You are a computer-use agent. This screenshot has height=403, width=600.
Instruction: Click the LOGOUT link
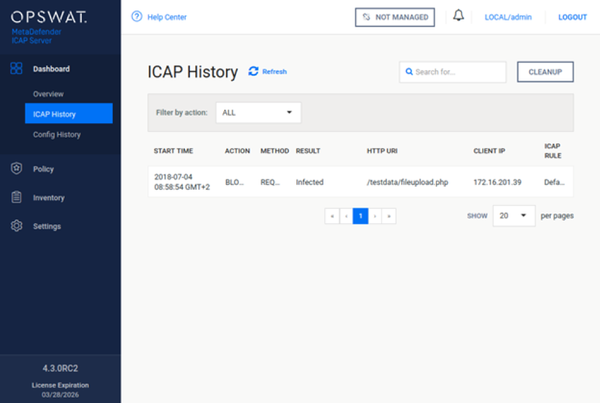coord(572,18)
